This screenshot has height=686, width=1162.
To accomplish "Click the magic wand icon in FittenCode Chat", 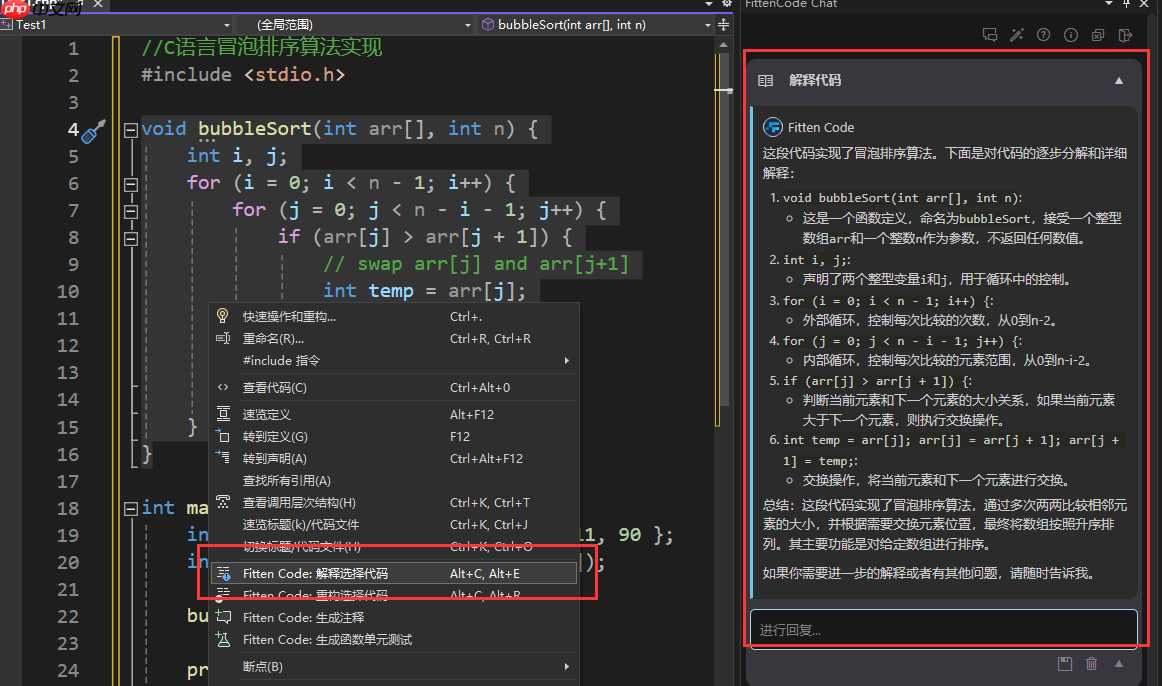I will point(1017,34).
